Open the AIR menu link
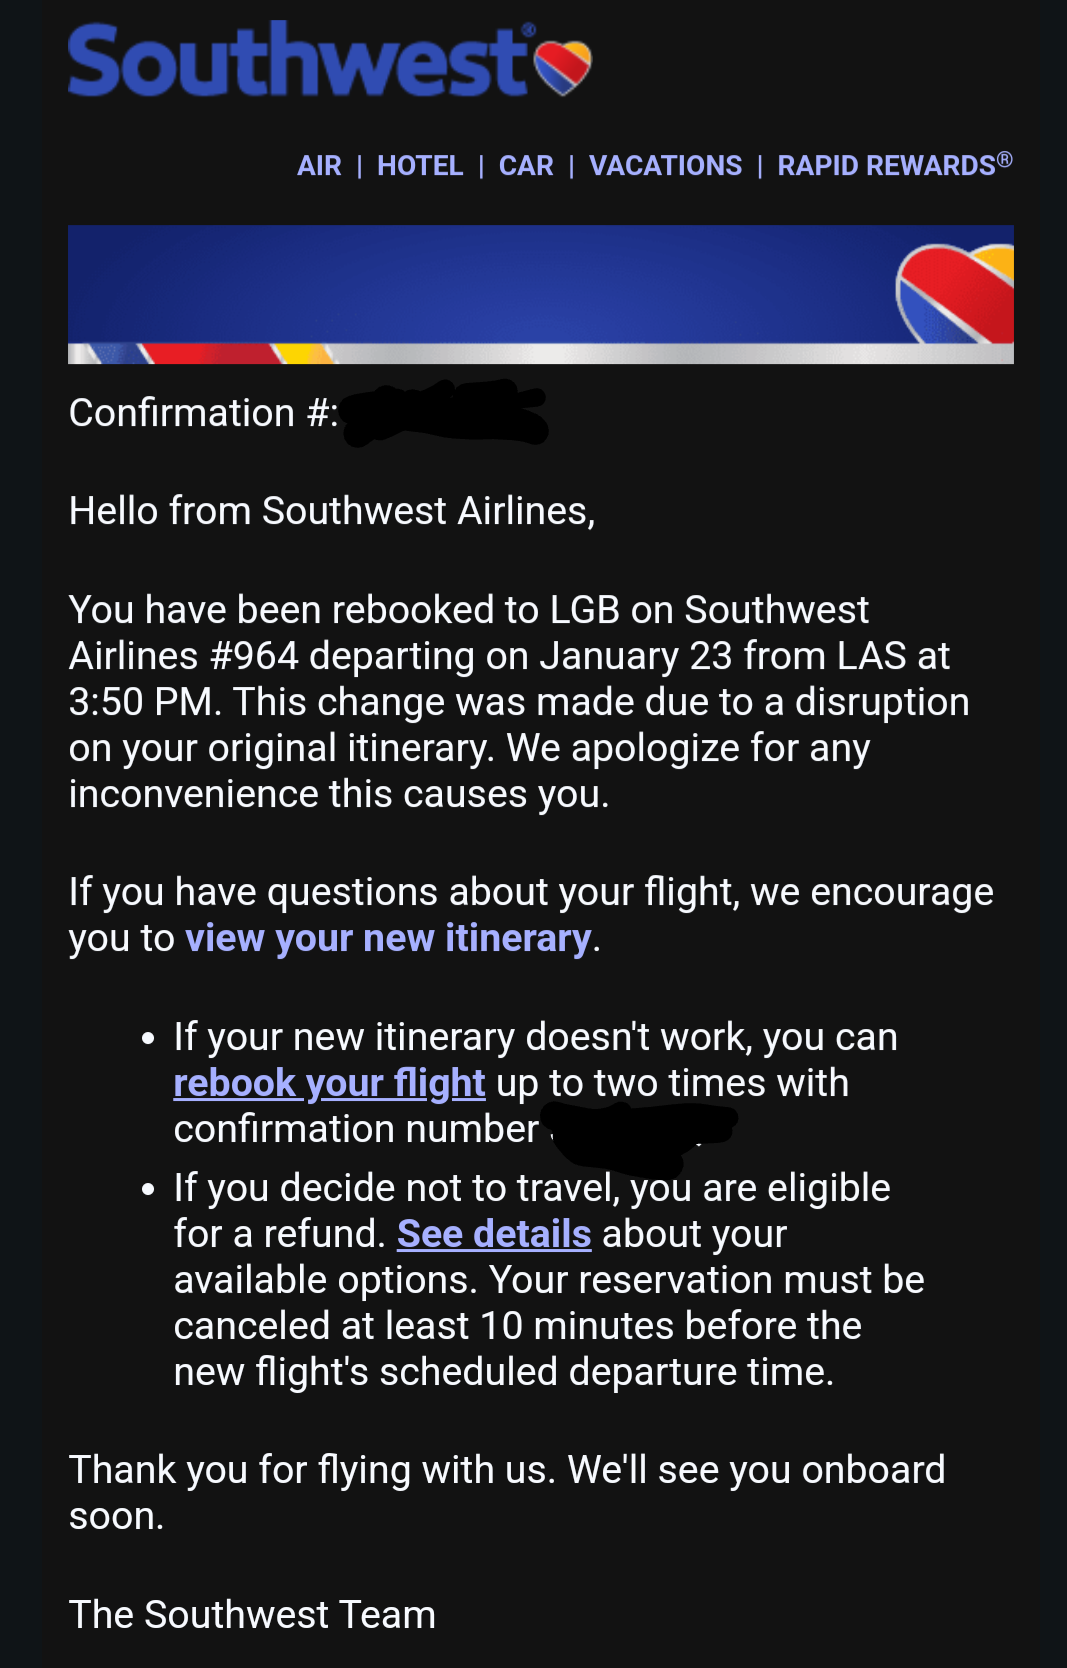 (x=319, y=166)
